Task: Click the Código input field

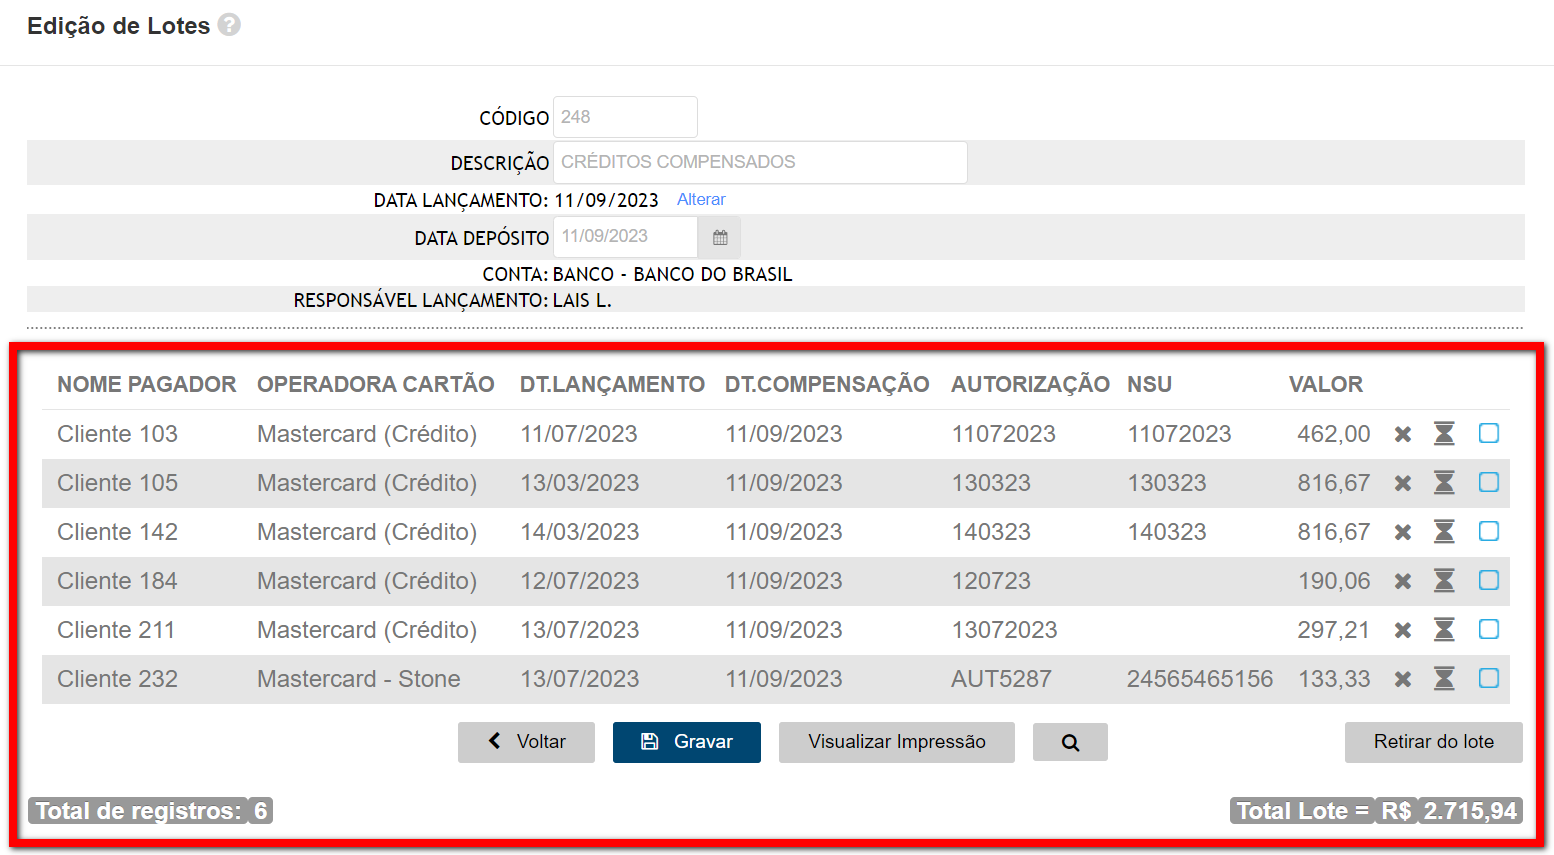Action: click(x=625, y=117)
